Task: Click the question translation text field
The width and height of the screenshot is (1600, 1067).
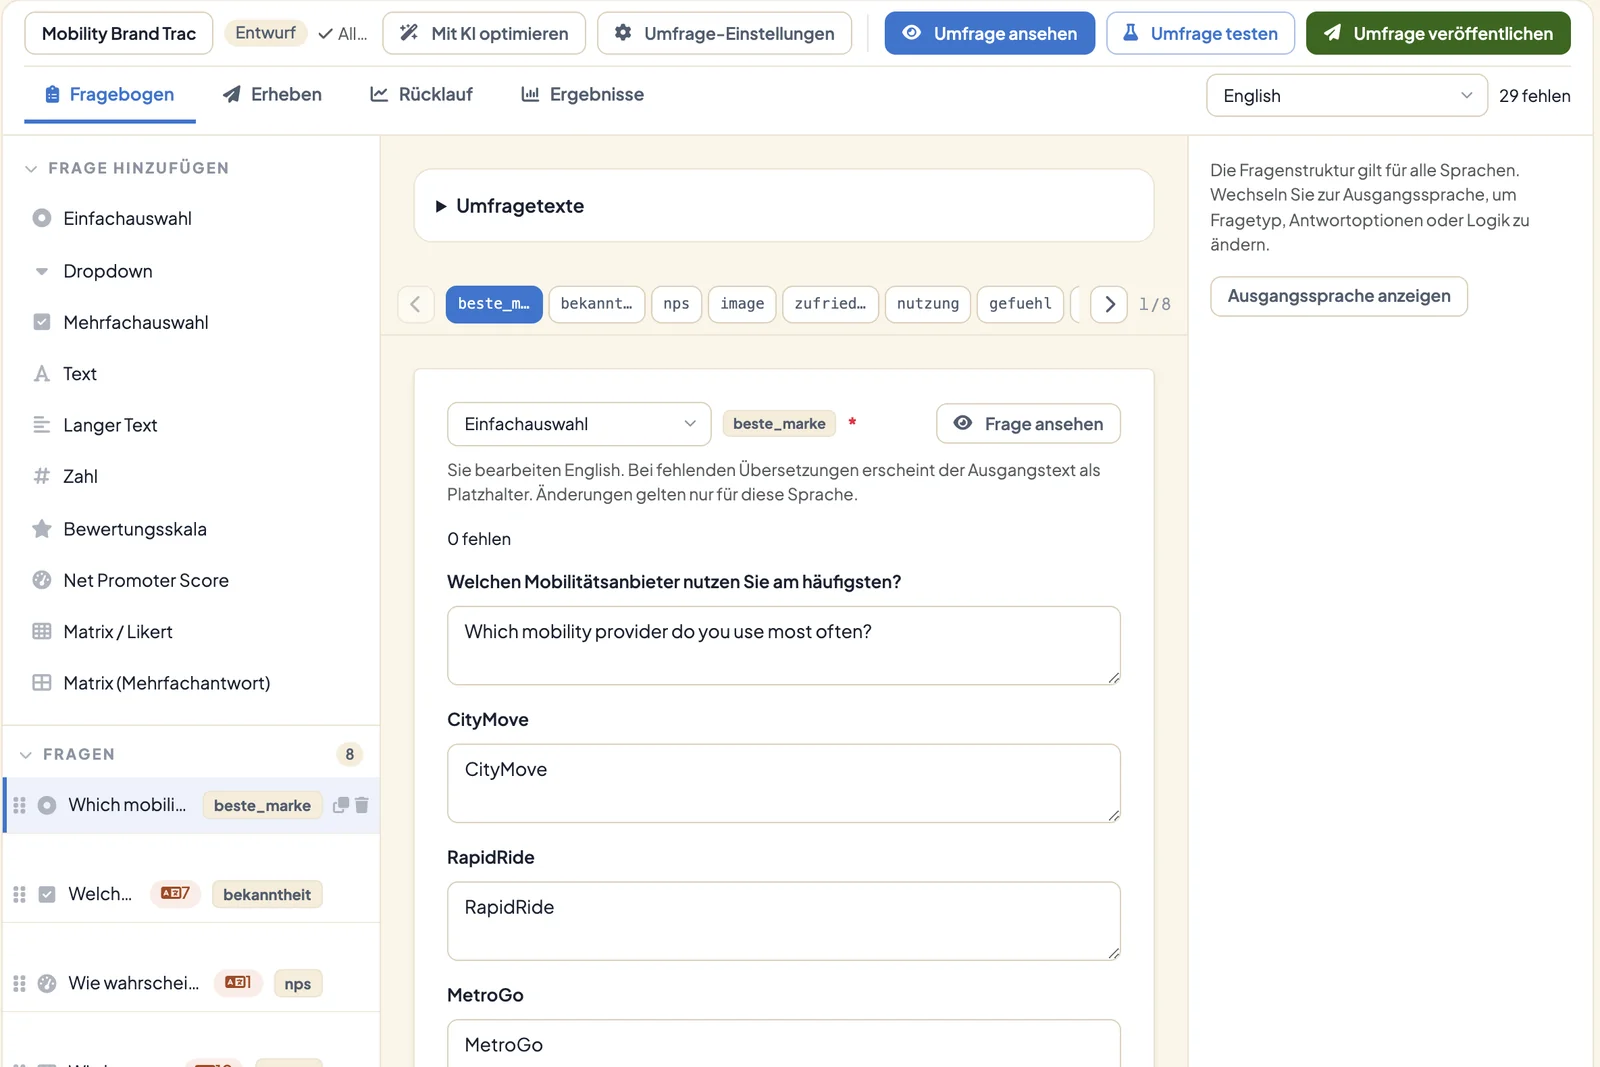Action: pyautogui.click(x=784, y=646)
